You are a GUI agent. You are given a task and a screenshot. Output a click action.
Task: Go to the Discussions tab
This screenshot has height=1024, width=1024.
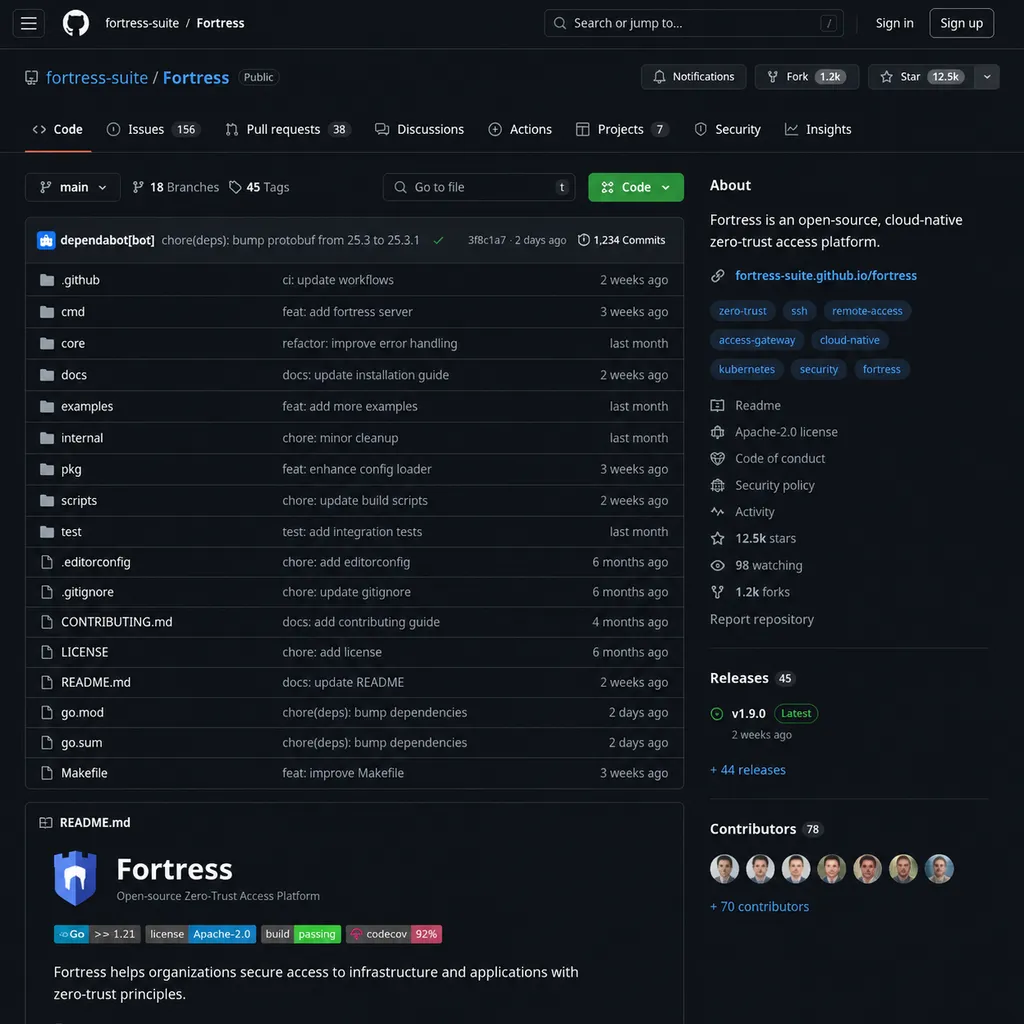pyautogui.click(x=419, y=130)
